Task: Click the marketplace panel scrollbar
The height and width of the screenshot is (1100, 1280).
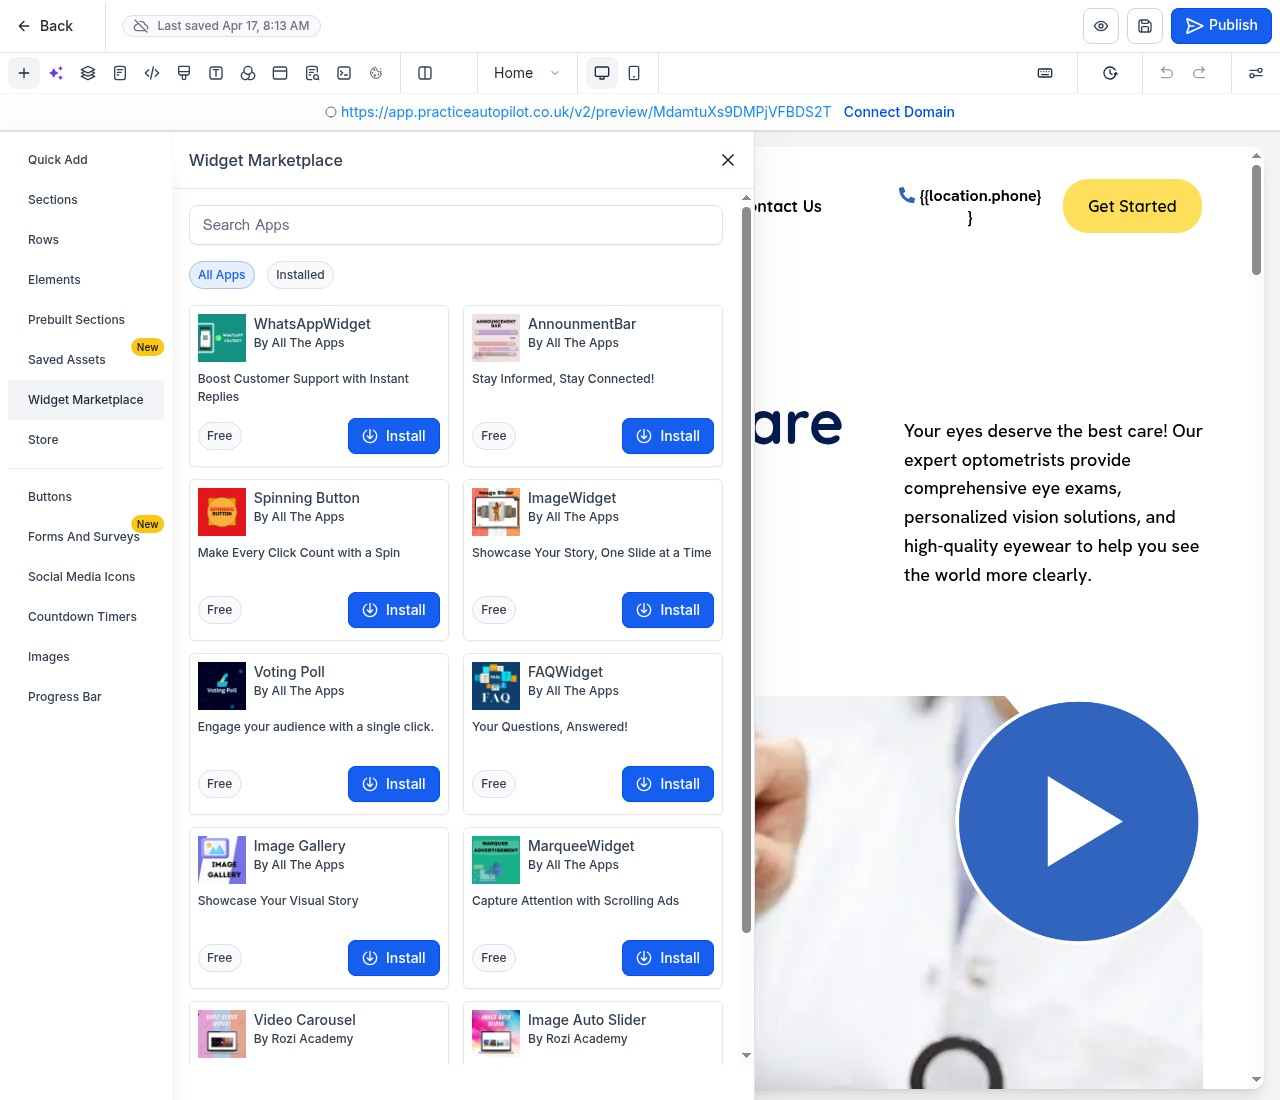Action: [746, 569]
